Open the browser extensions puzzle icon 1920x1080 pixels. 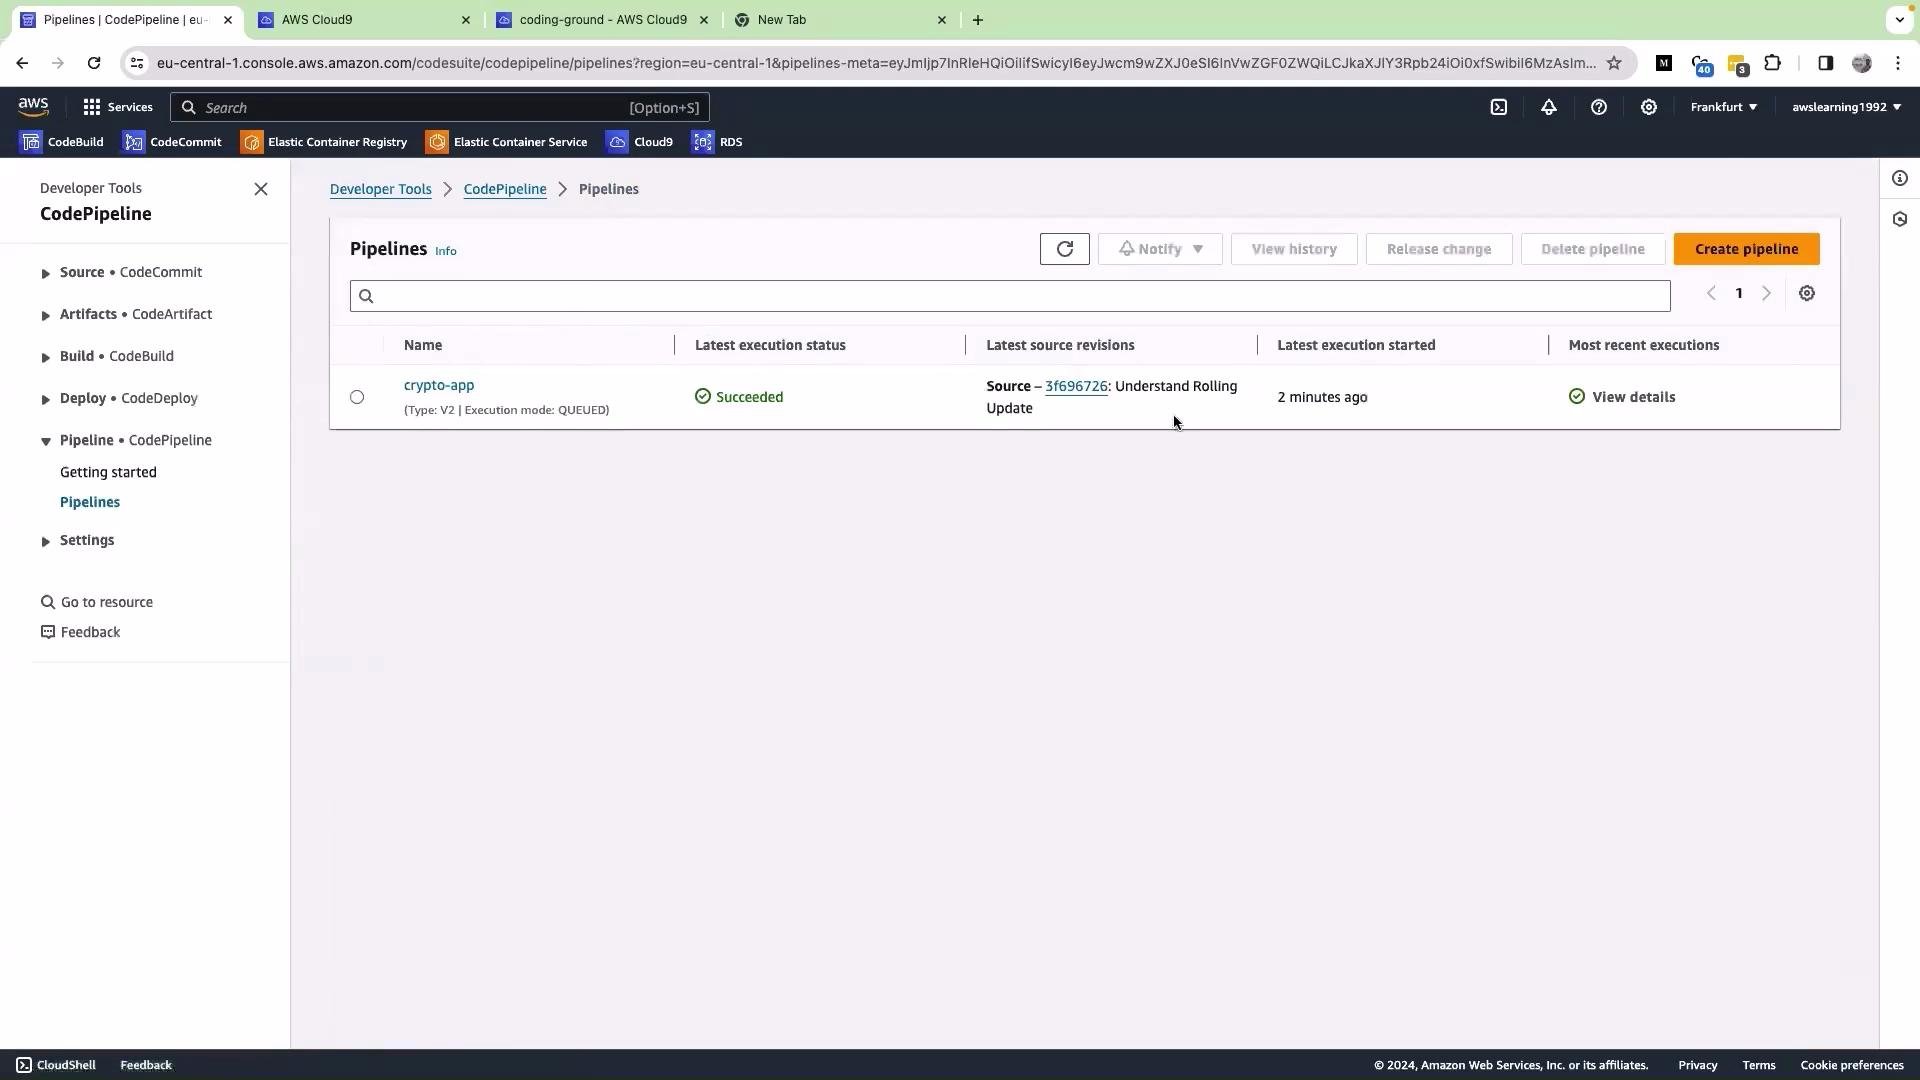click(x=1772, y=63)
